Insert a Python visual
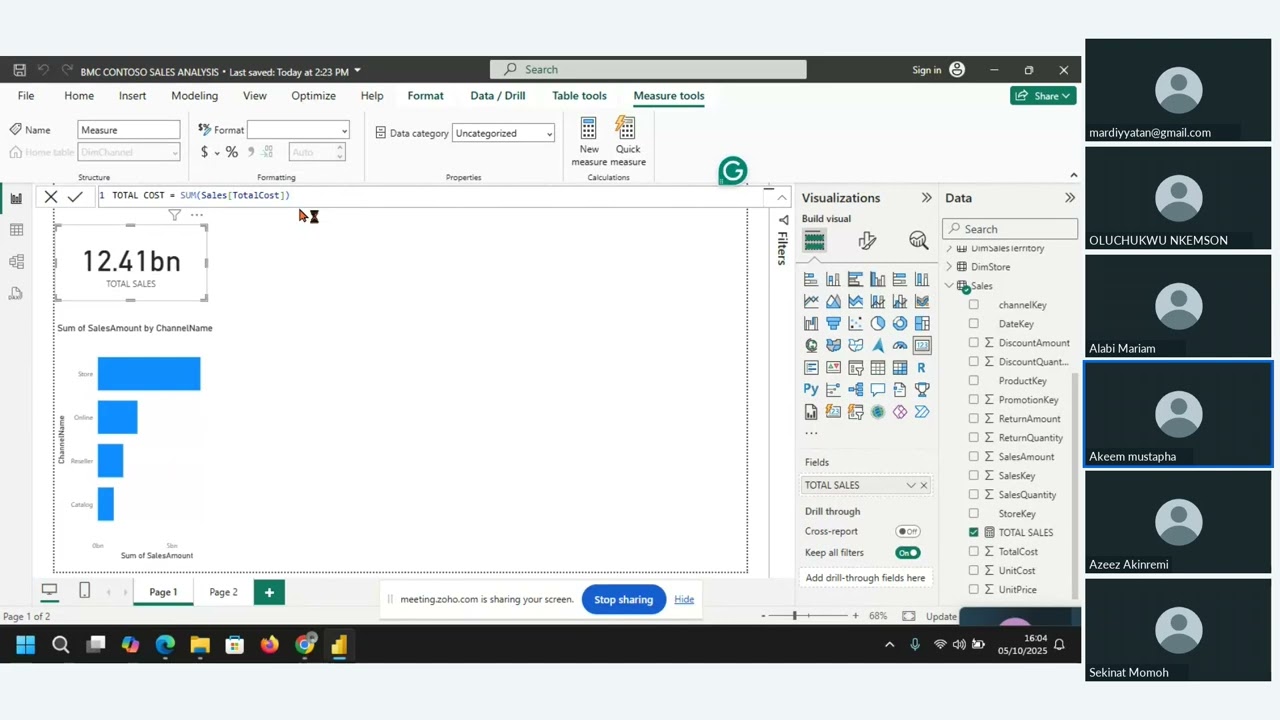 coord(811,389)
